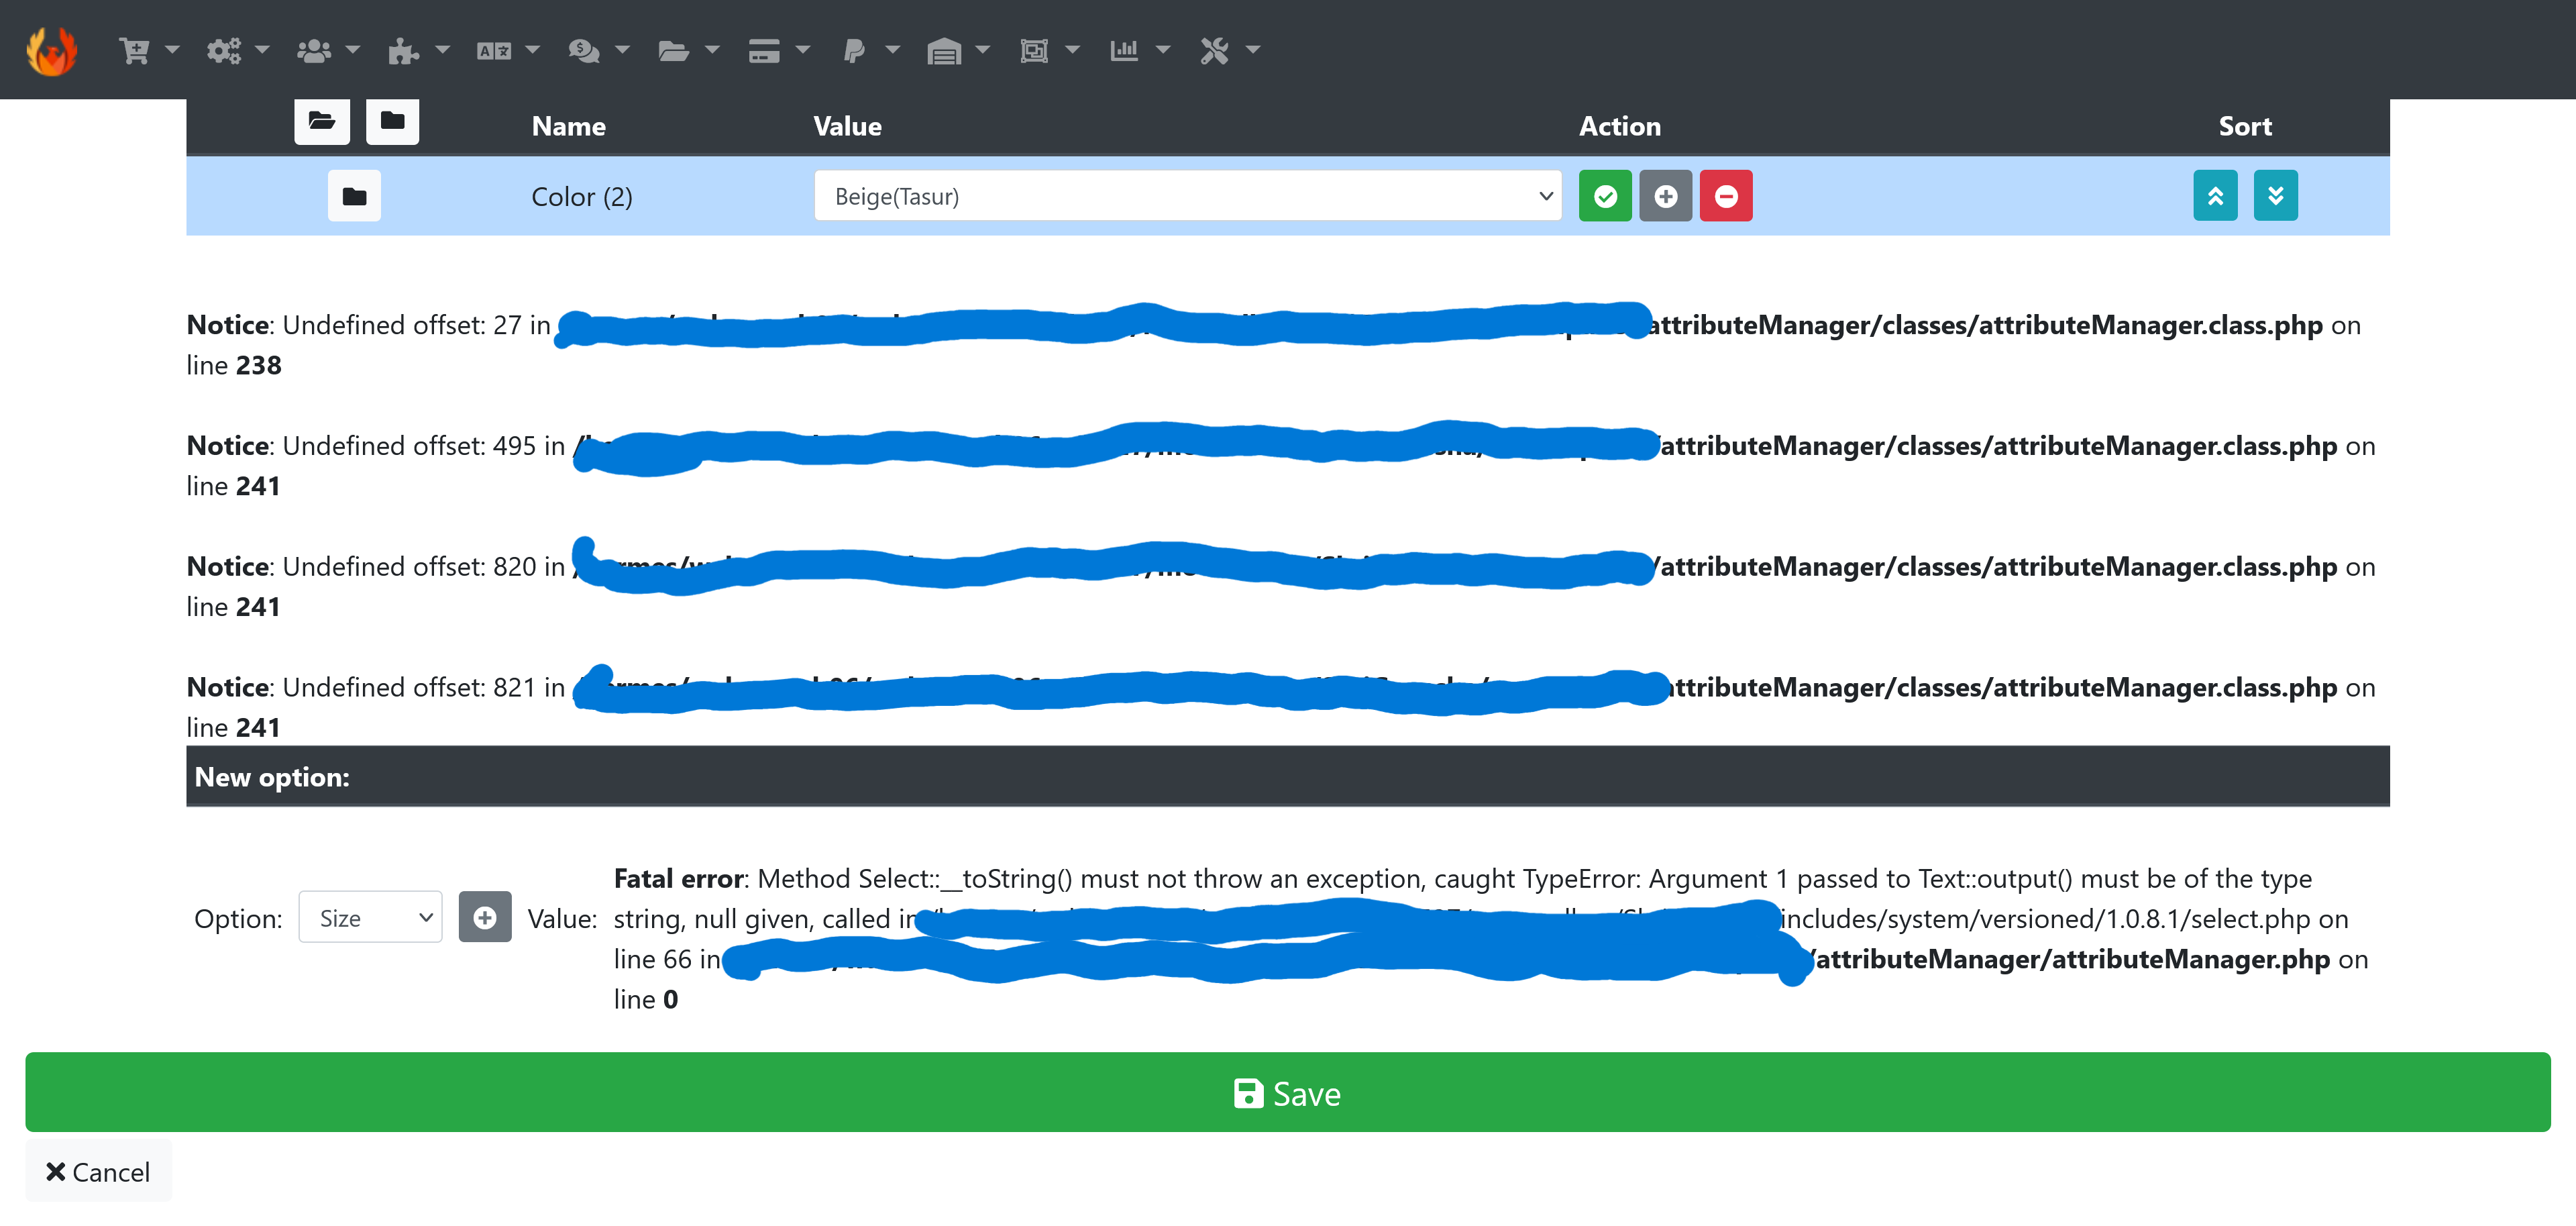This screenshot has width=2576, height=1226.
Task: Click the Cancel button
Action: (98, 1171)
